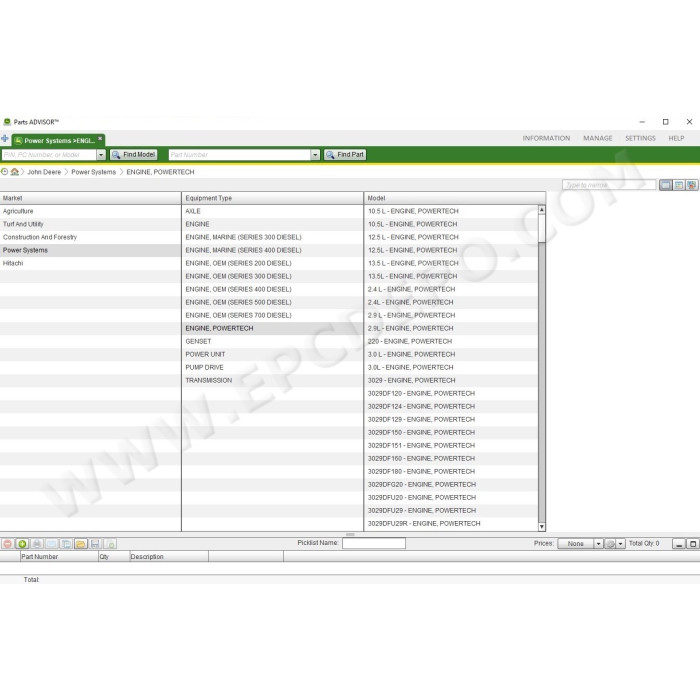Select the Power Systems >ENGI... tab
Screen dimensions: 700x700
56,141
